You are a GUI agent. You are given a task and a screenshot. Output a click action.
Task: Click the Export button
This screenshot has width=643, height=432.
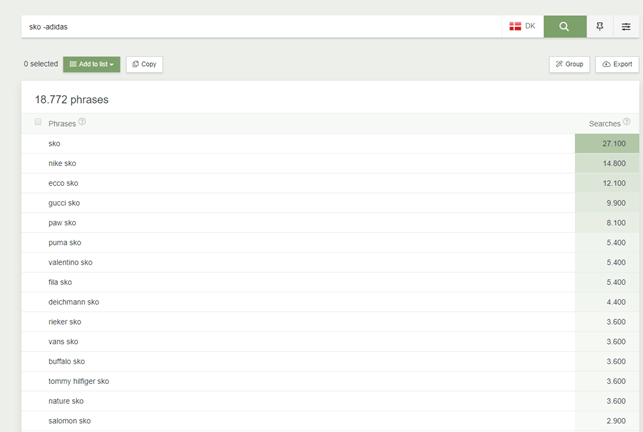pyautogui.click(x=617, y=64)
